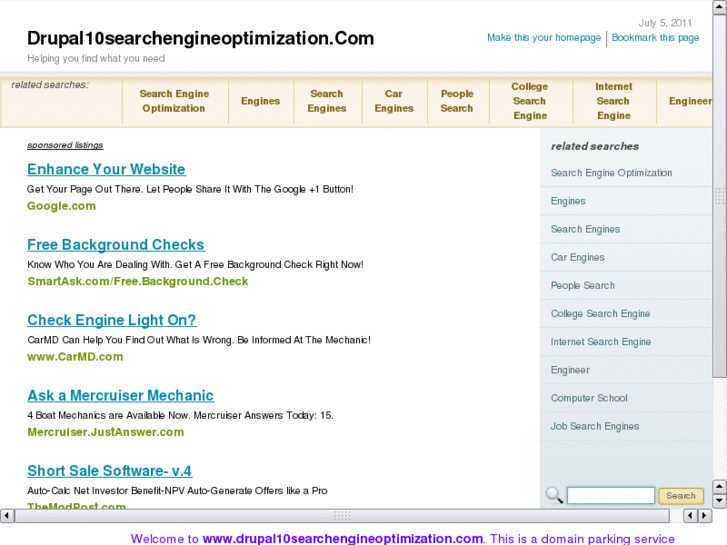Image resolution: width=727 pixels, height=545 pixels.
Task: Select People Search in top related bar
Action: tap(457, 101)
